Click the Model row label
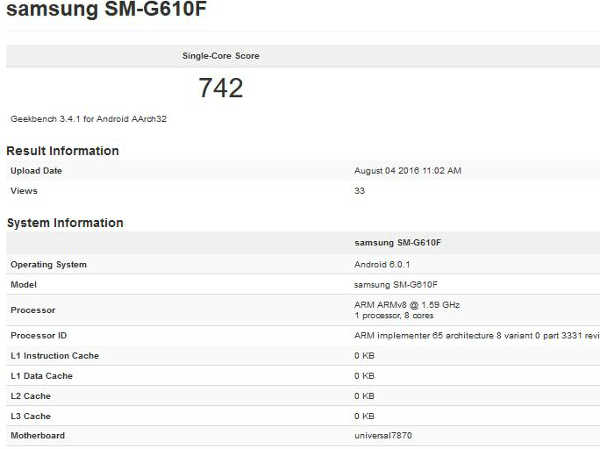Viewport: 600px width, 450px height. tap(24, 285)
